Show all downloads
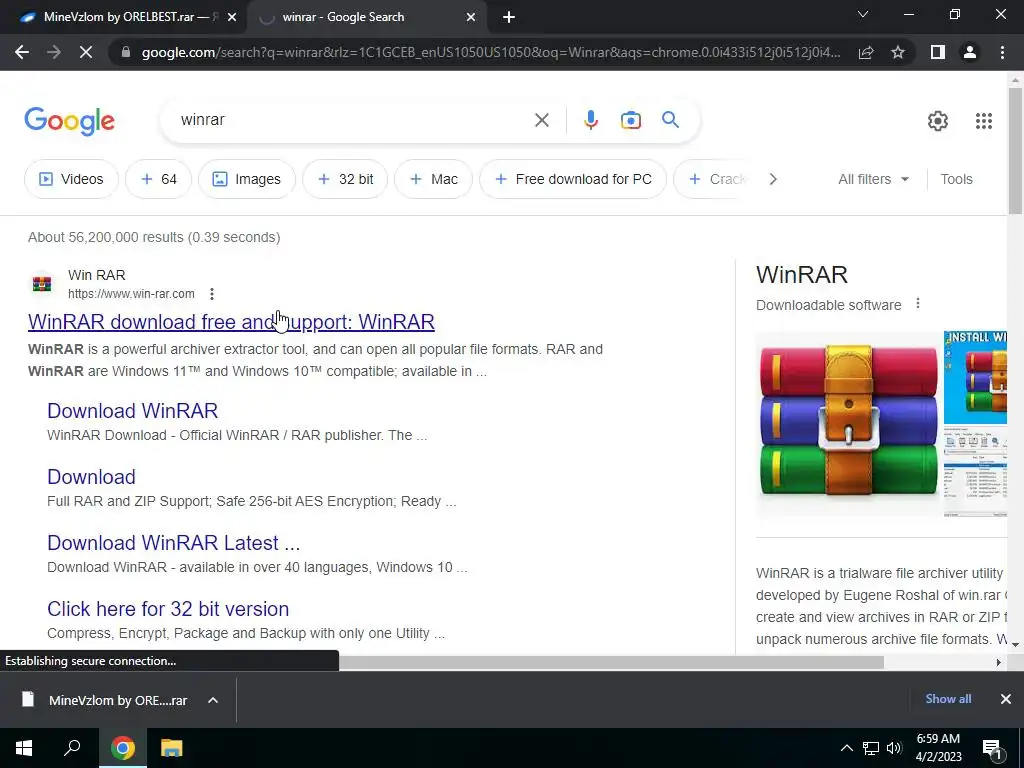This screenshot has width=1024, height=768. coord(948,699)
